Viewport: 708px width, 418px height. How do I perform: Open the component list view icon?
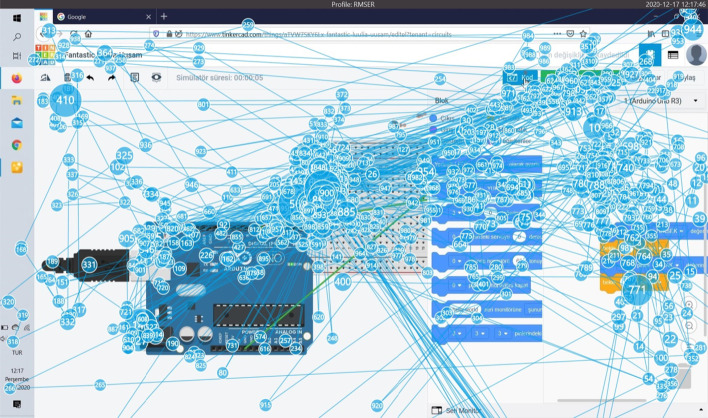[x=673, y=55]
